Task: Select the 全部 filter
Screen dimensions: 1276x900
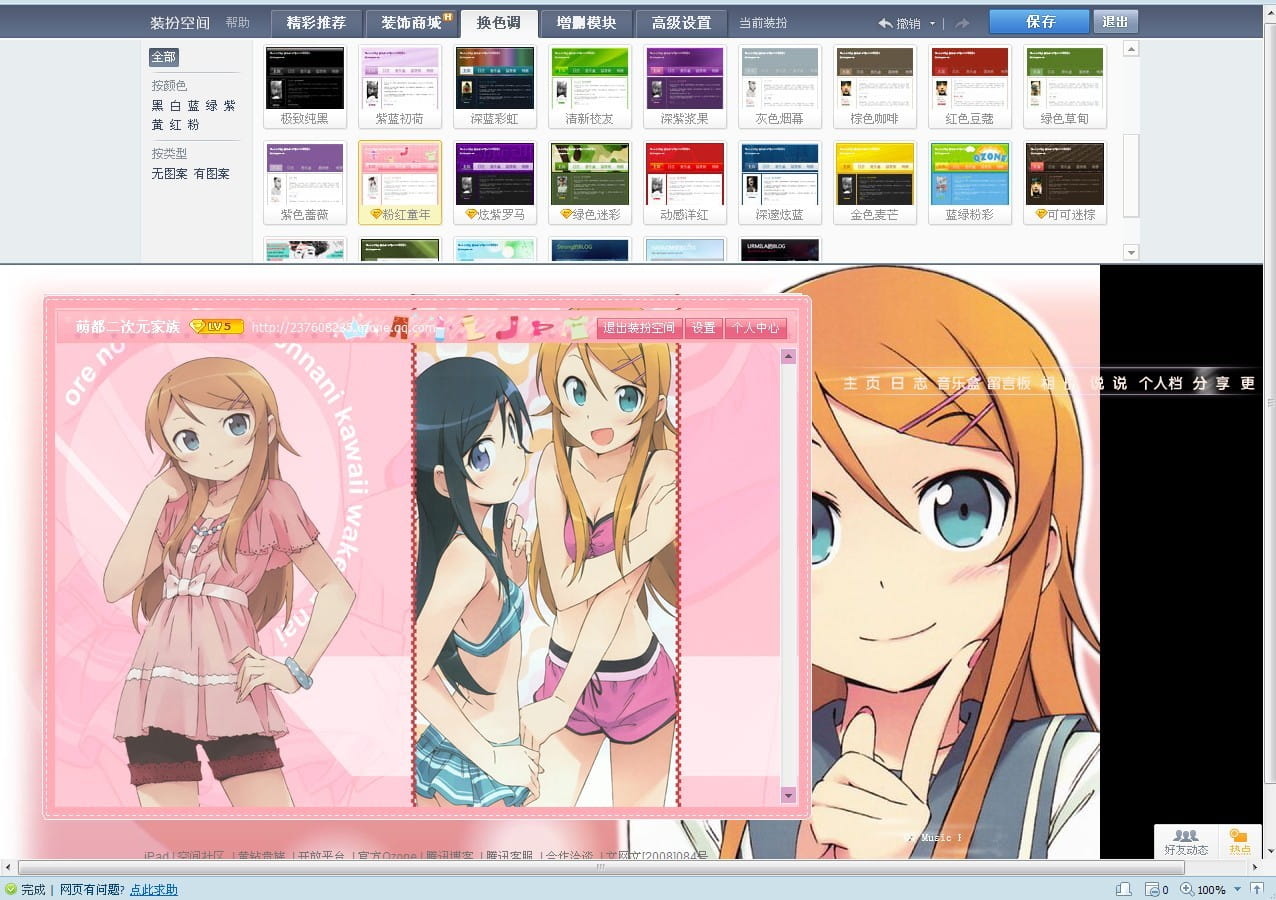Action: pos(163,57)
